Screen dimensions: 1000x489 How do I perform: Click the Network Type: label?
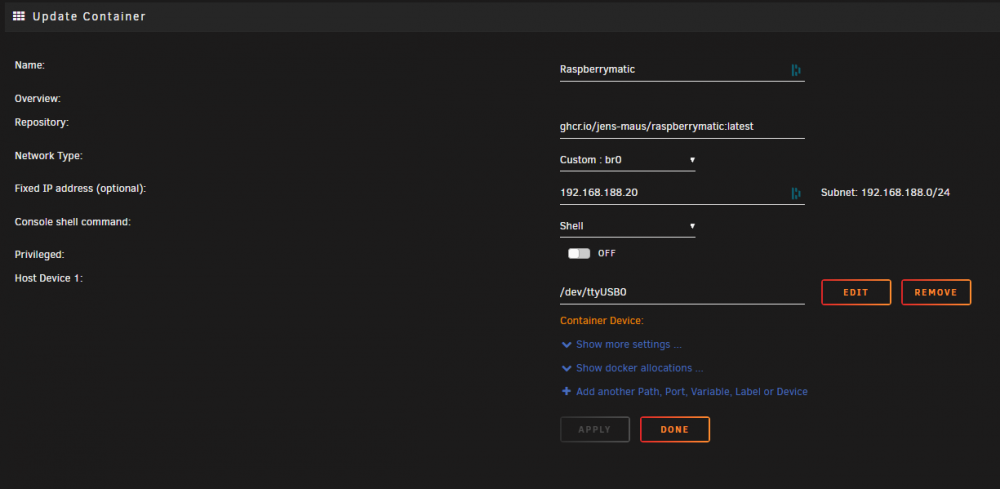coord(48,155)
